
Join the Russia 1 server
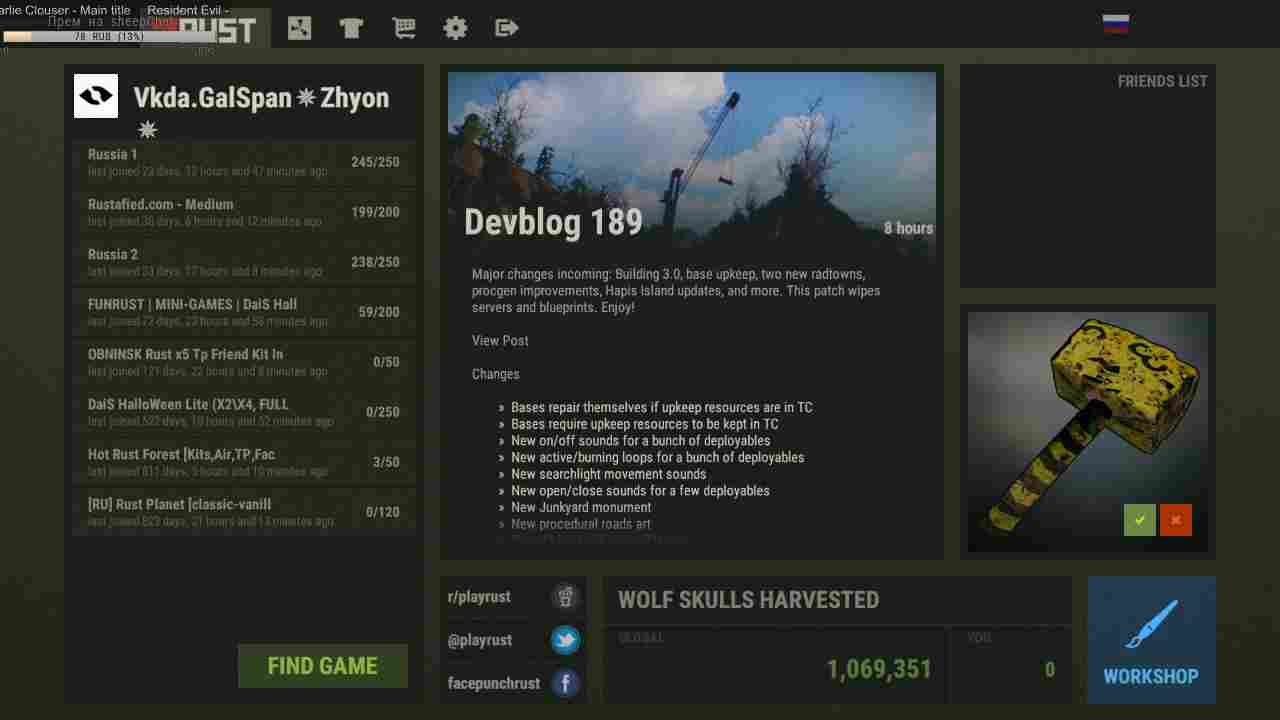(244, 162)
